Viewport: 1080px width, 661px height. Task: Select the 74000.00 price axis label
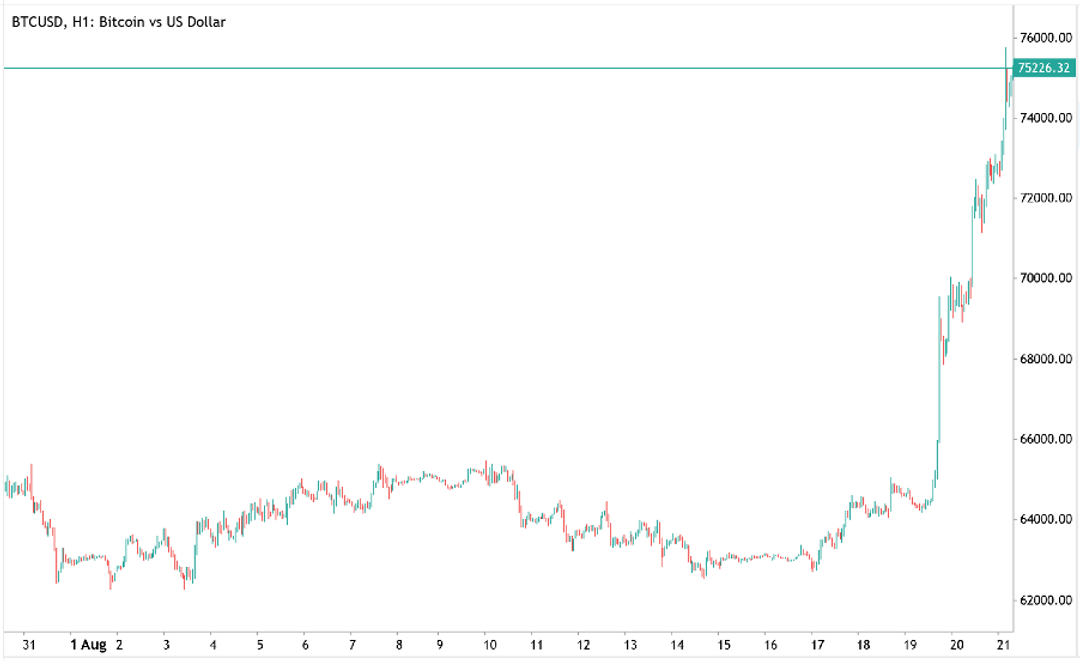1046,118
